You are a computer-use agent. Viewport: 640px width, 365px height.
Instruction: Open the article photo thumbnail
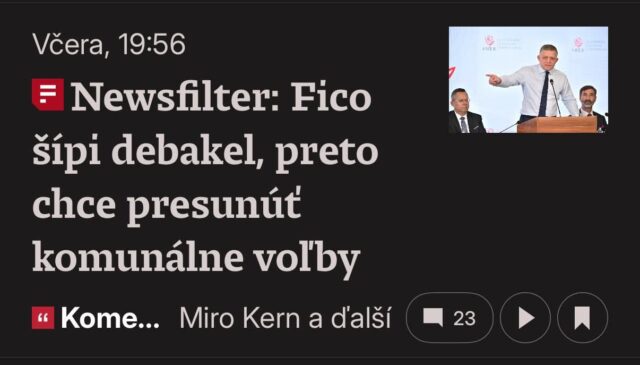point(529,80)
